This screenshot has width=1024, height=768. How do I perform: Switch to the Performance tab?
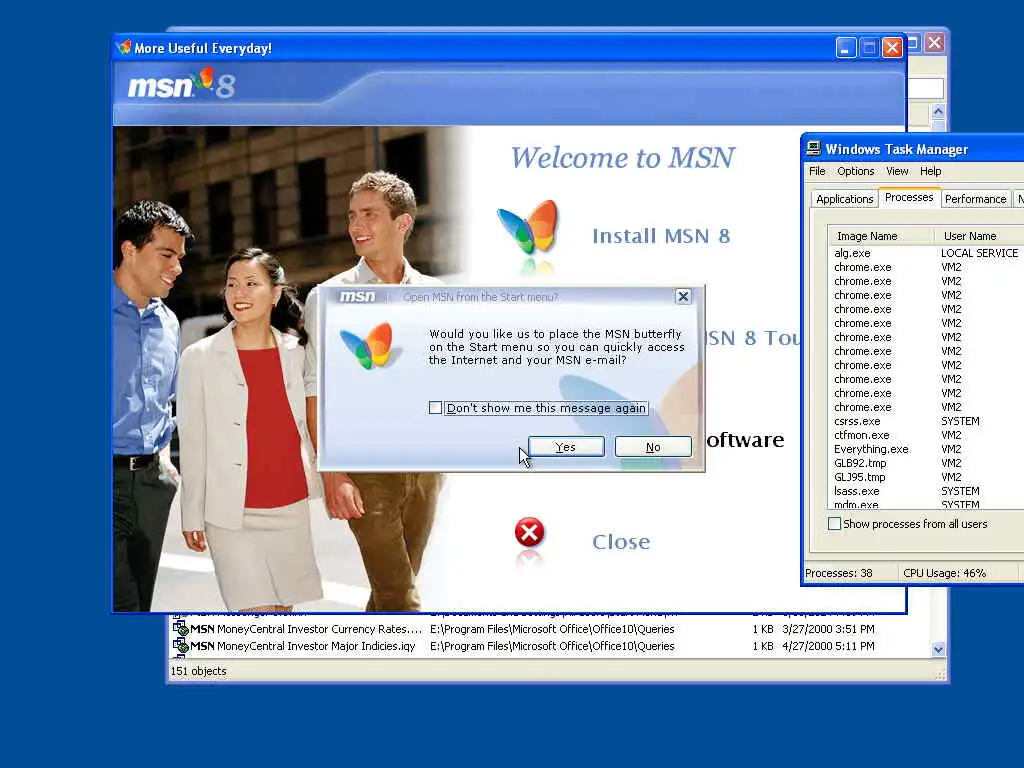click(x=975, y=199)
